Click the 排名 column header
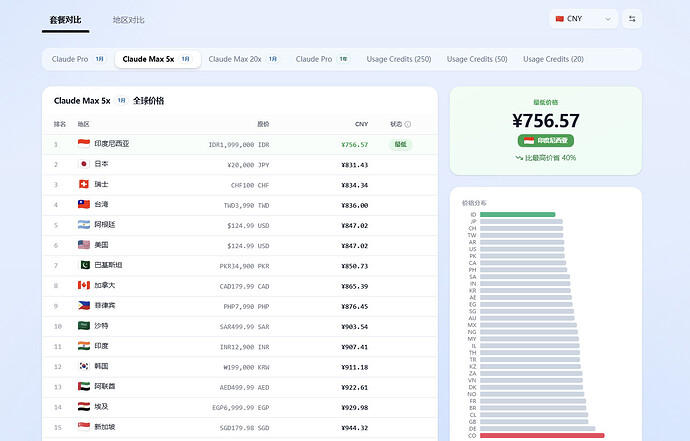The image size is (690, 441). click(60, 124)
